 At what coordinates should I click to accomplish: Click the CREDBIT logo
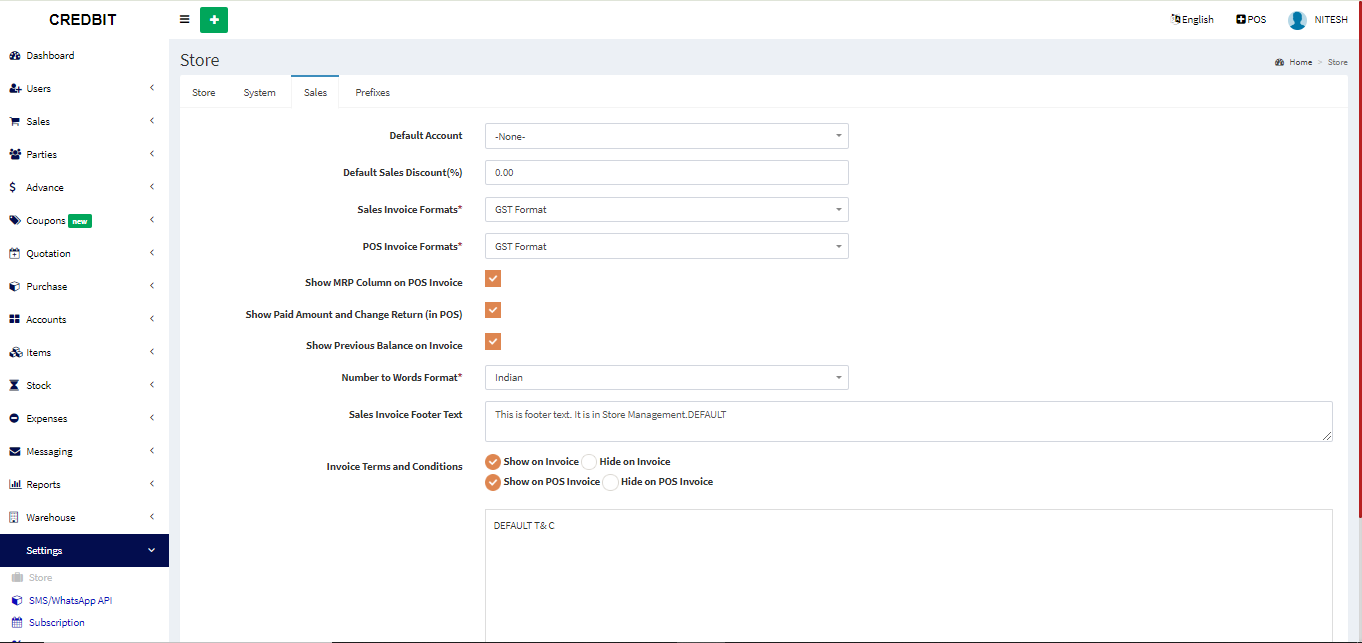(84, 20)
